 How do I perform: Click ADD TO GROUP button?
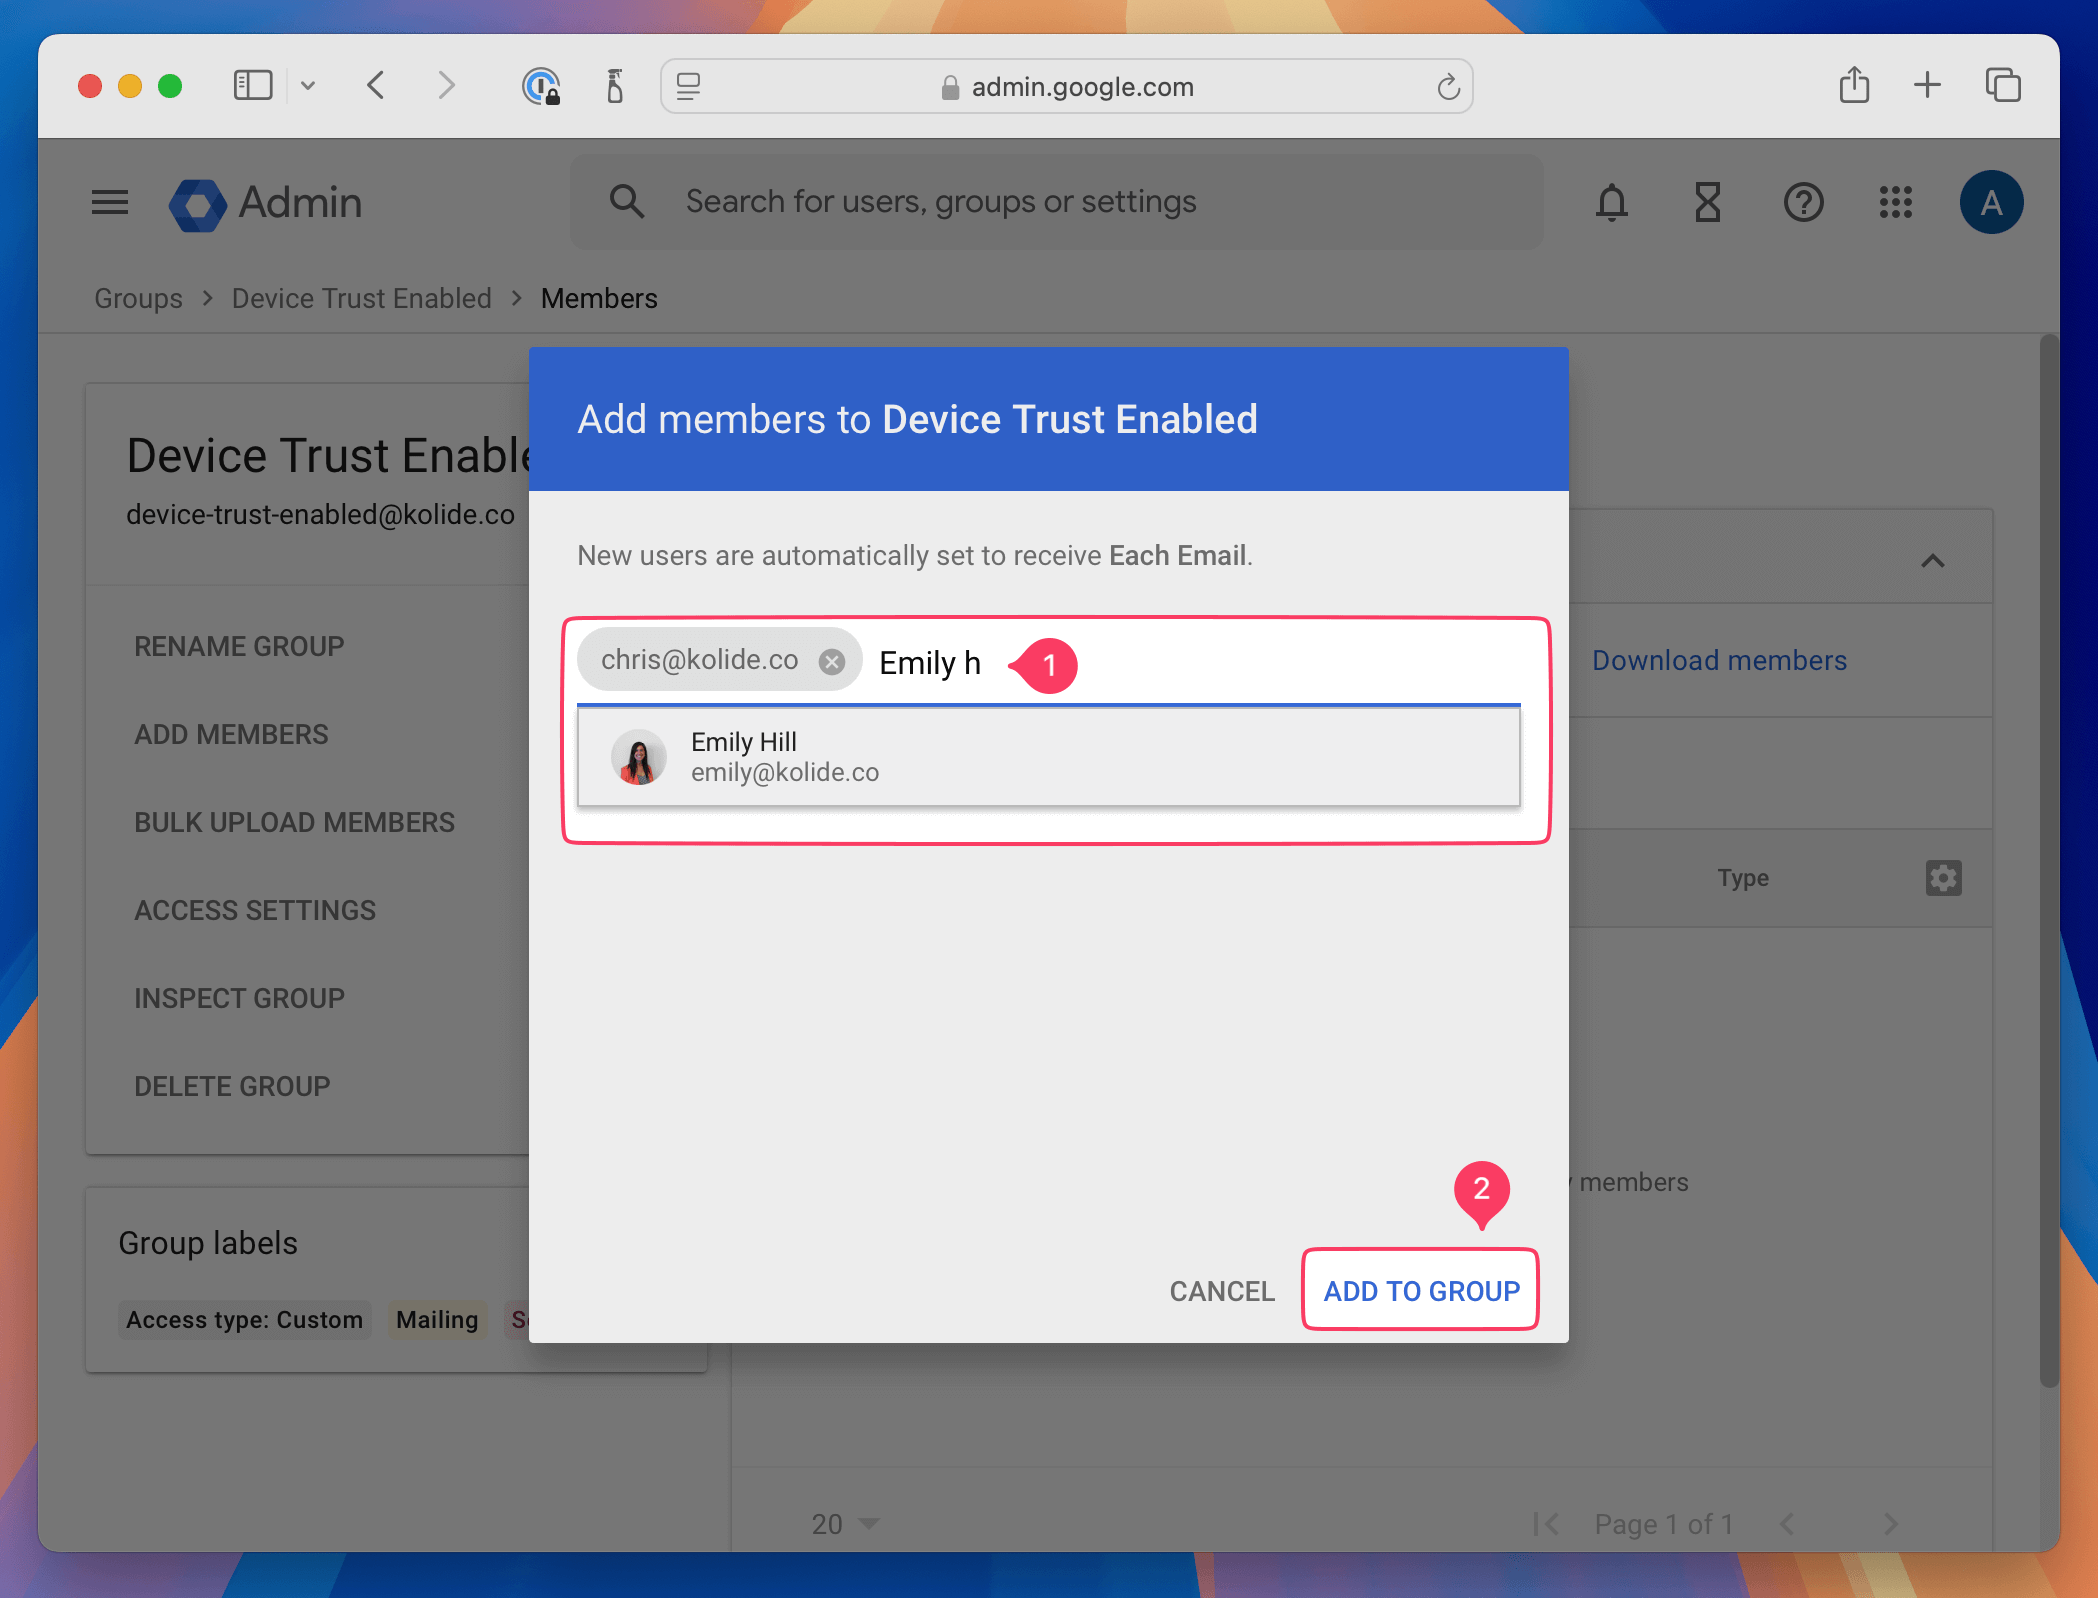(1420, 1290)
